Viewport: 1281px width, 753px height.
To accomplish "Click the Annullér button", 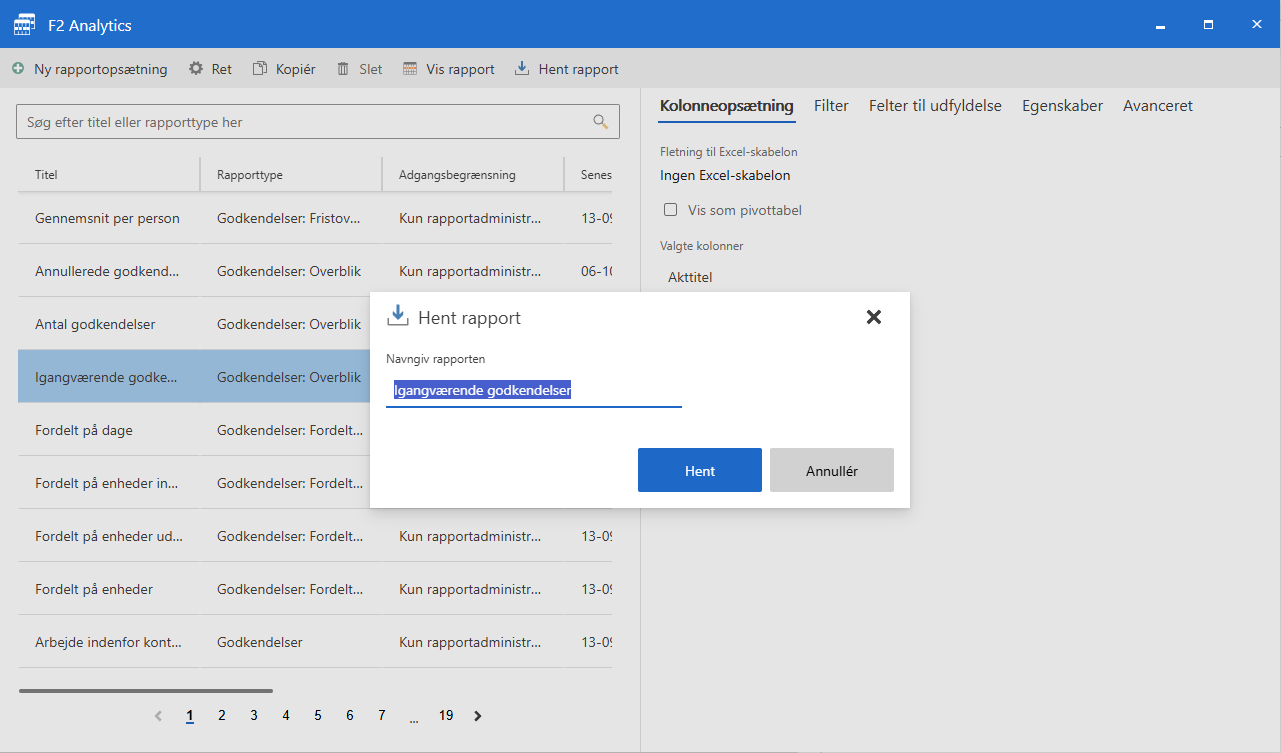I will (831, 470).
